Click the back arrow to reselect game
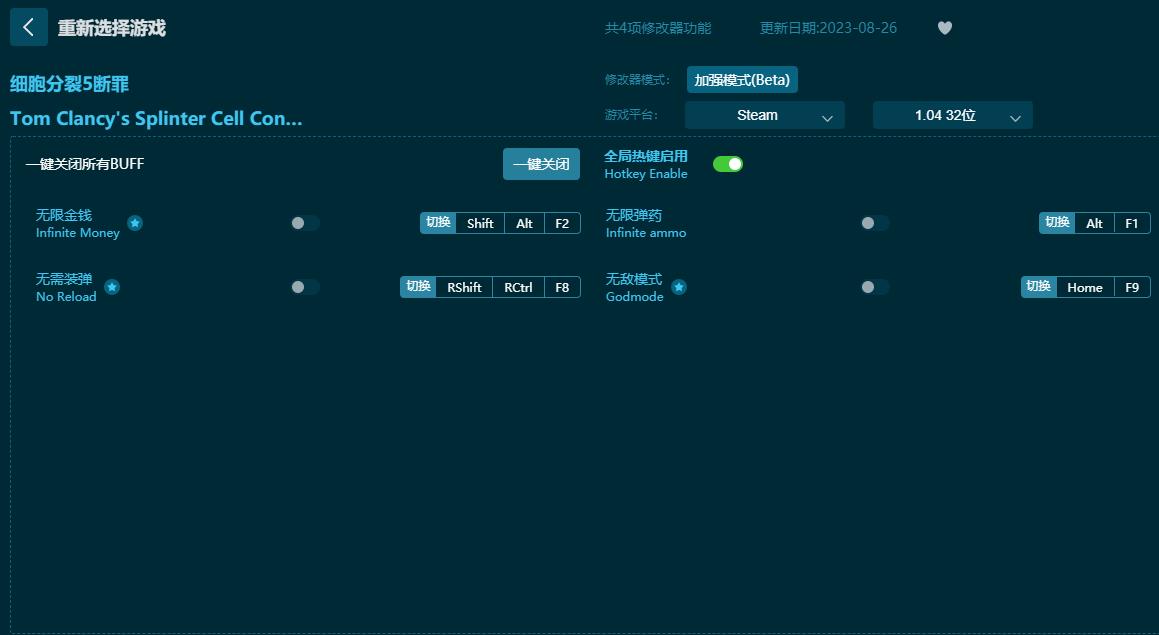This screenshot has height=635, width=1159. click(28, 27)
